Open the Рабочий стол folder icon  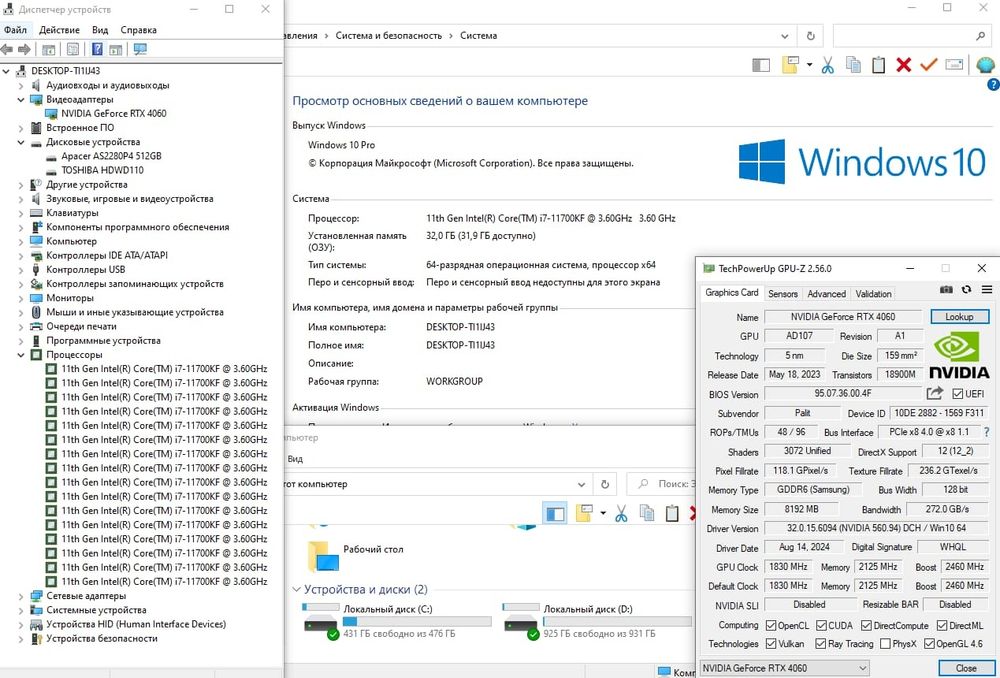pos(322,556)
